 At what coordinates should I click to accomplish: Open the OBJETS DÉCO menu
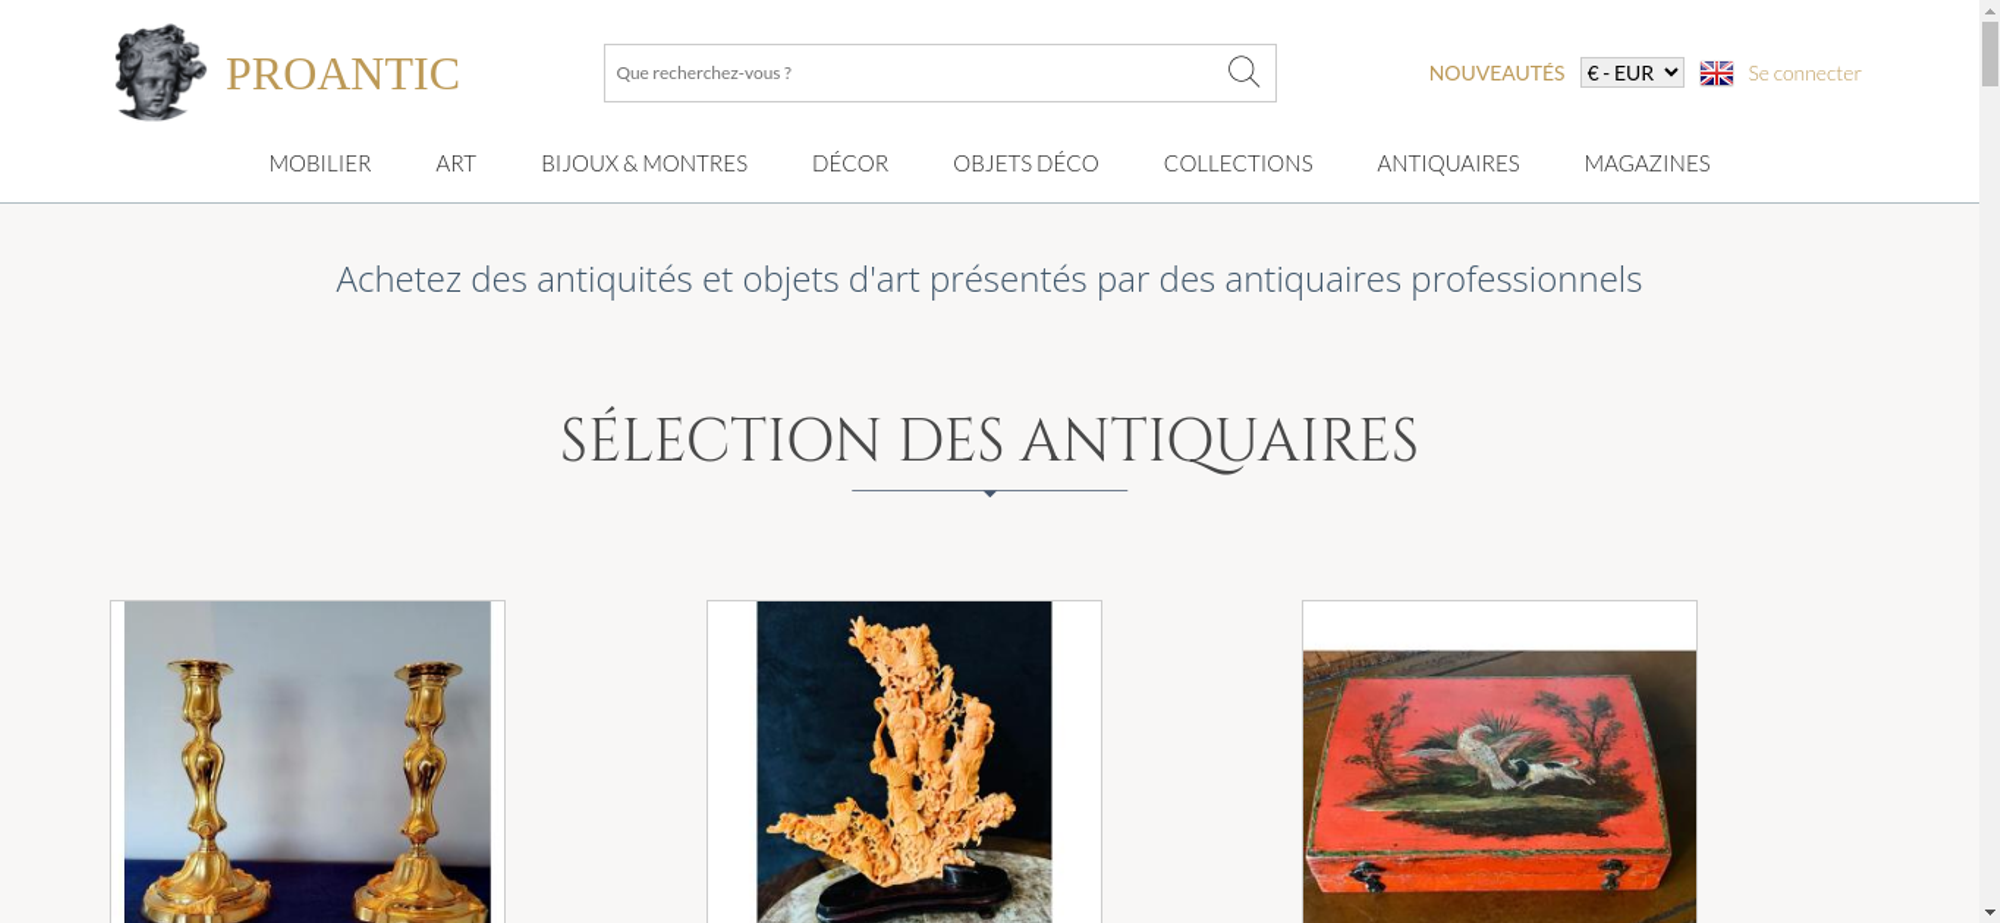point(1026,163)
